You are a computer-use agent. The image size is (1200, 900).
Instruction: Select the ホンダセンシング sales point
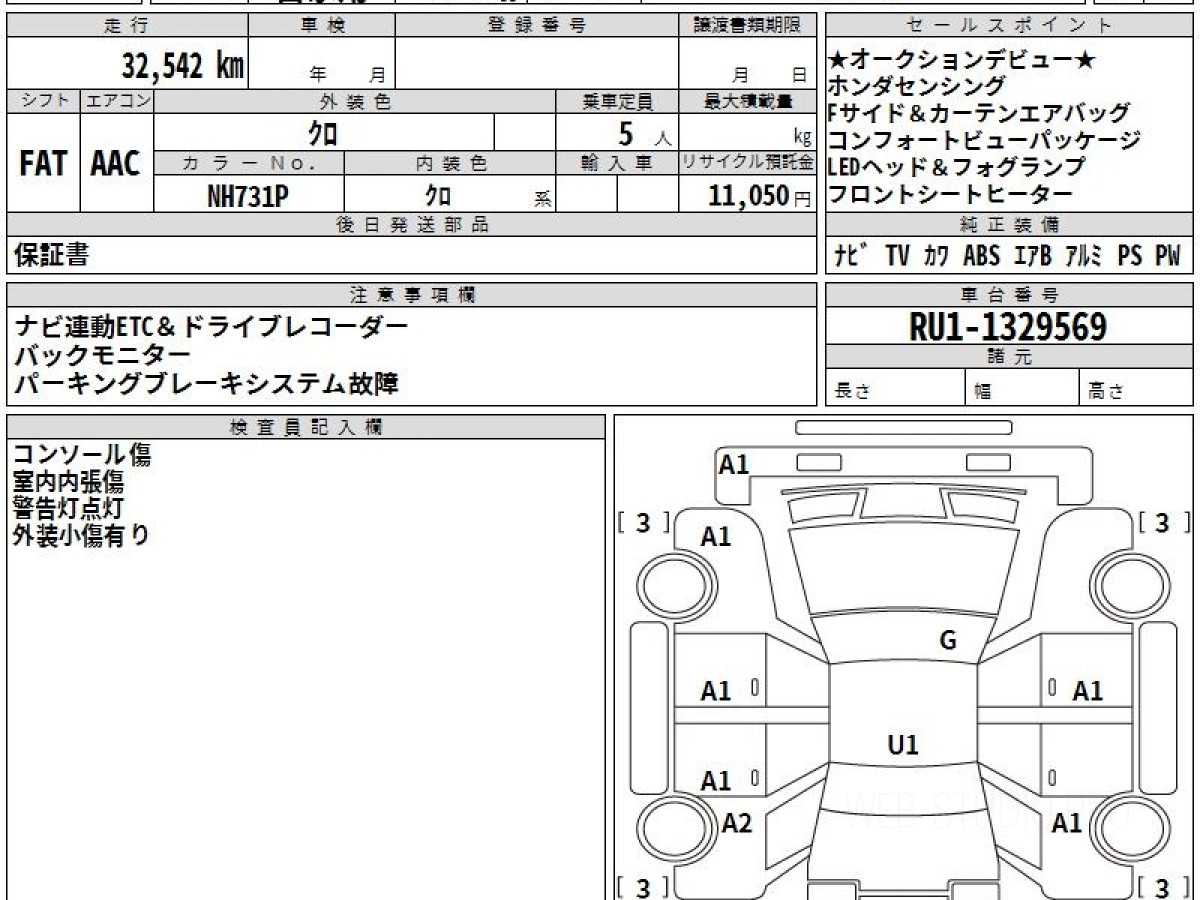coord(917,86)
